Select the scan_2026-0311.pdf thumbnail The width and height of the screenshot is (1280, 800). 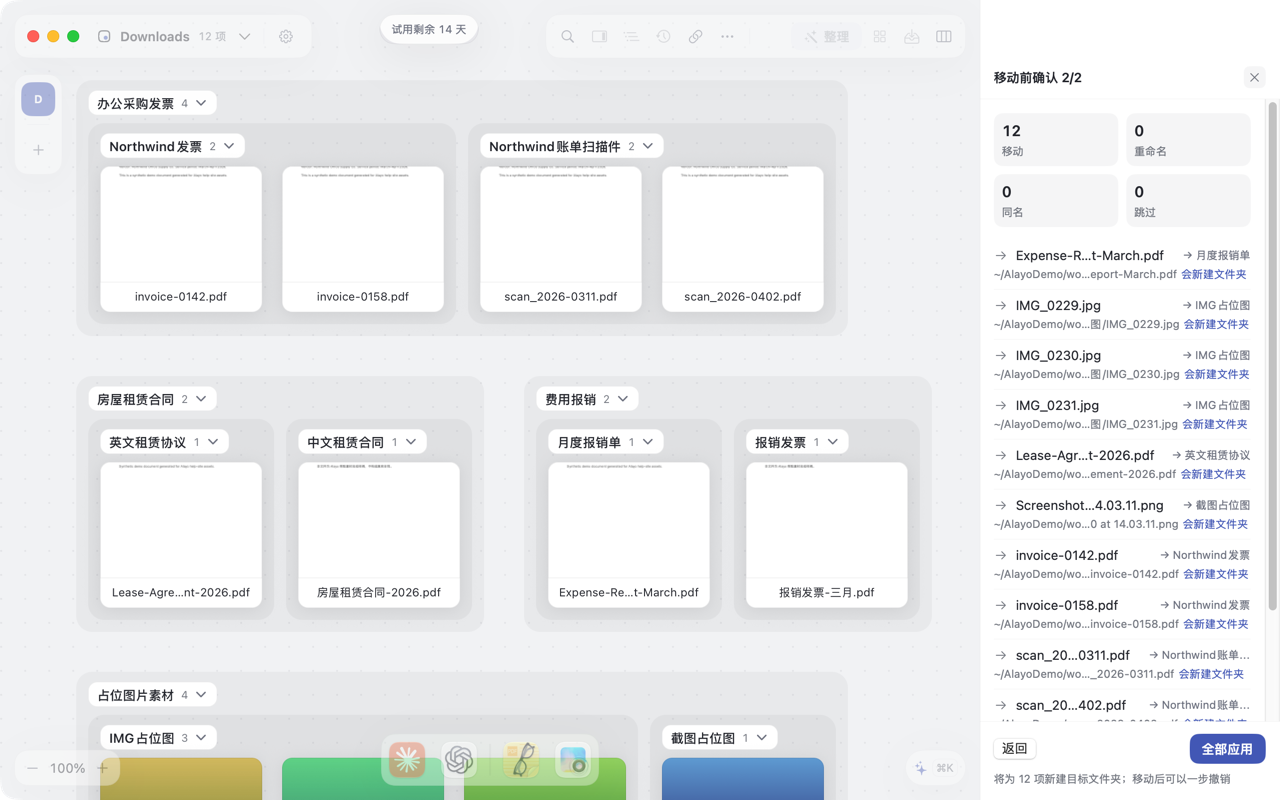point(561,239)
